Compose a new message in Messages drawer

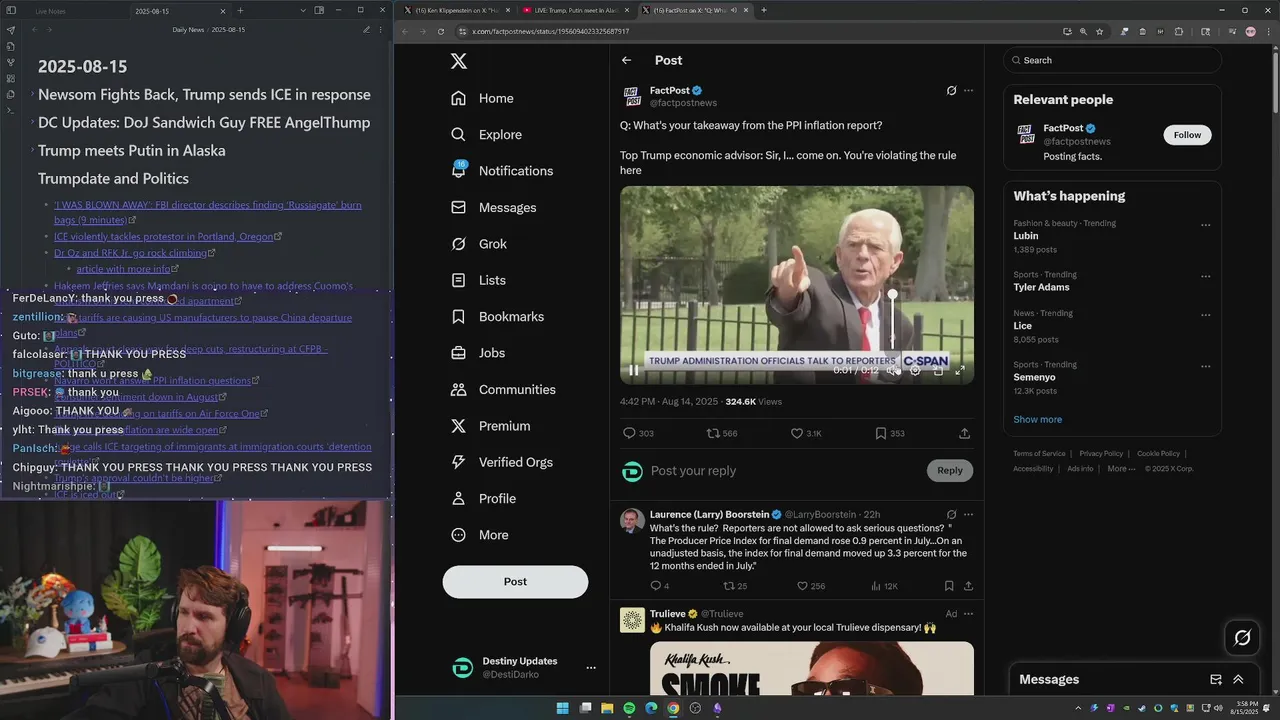[x=1216, y=680]
